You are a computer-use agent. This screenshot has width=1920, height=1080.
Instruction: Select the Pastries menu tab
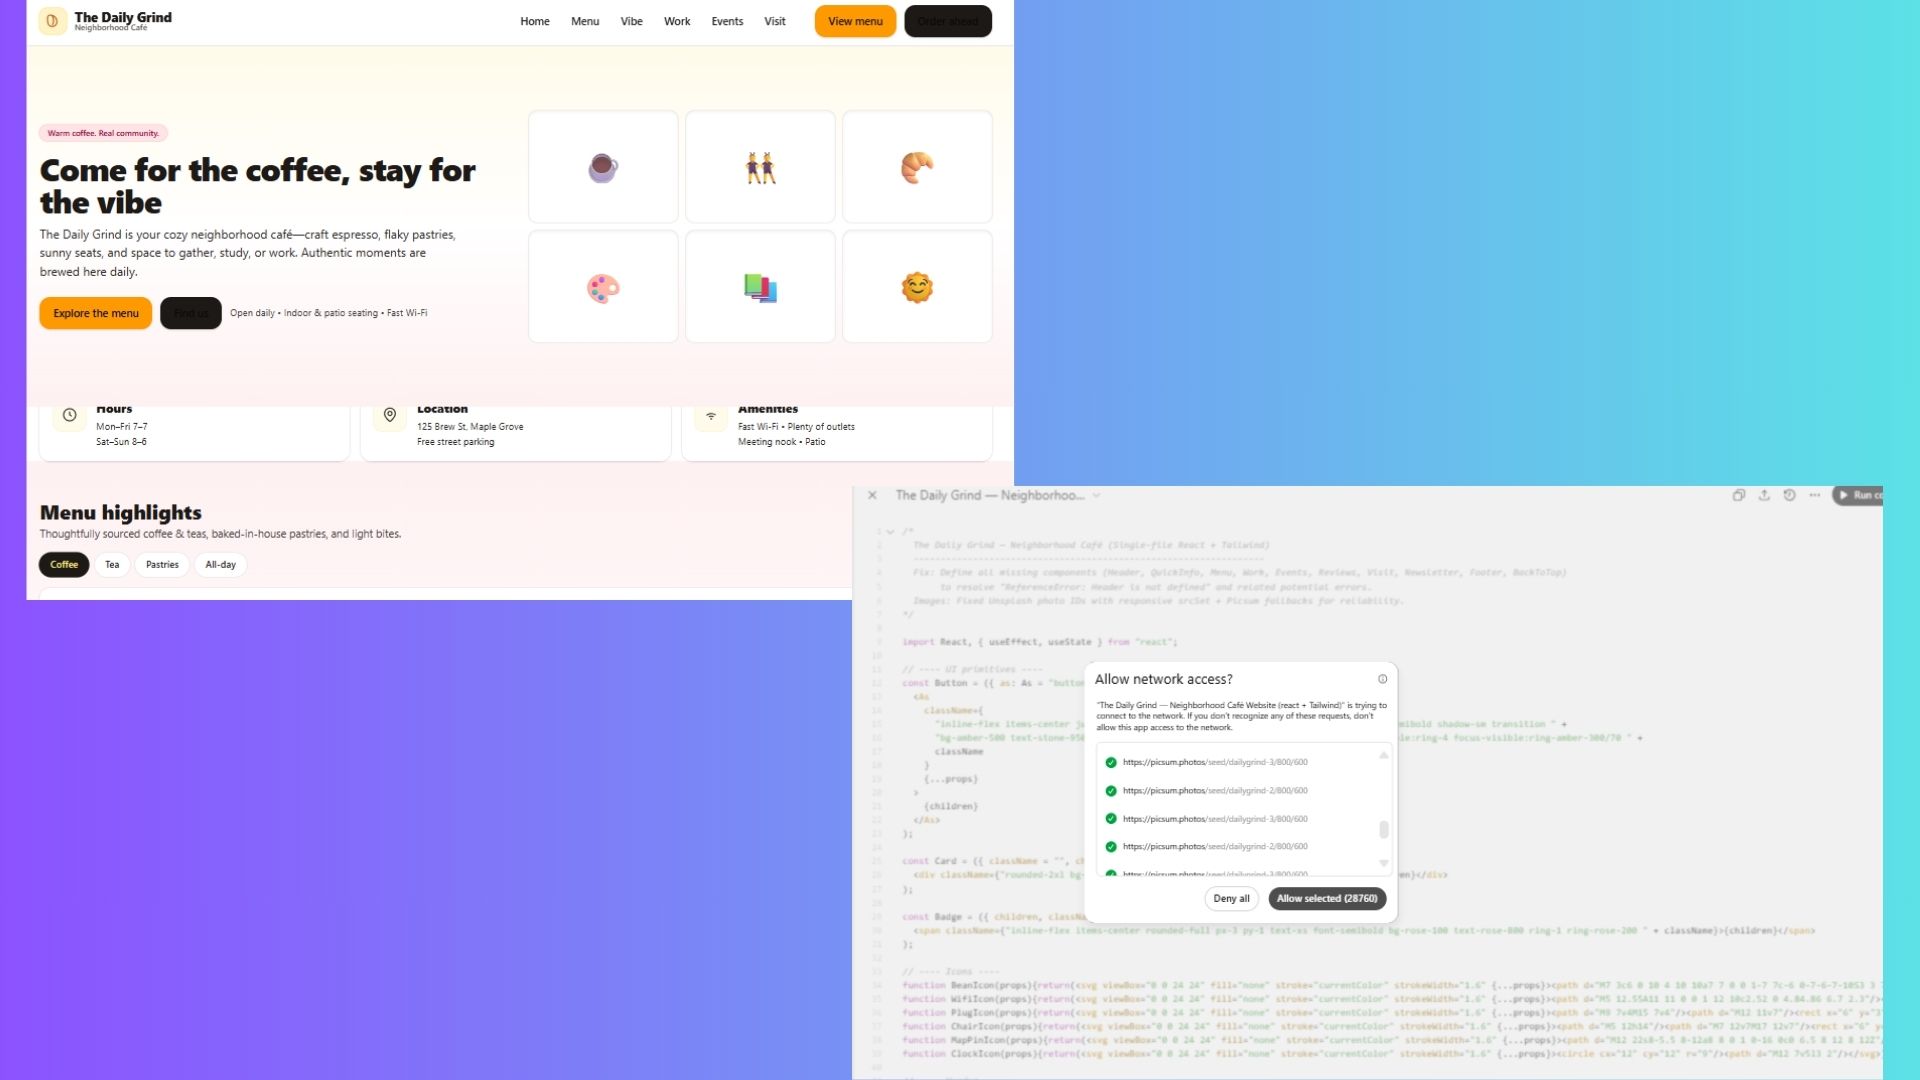pyautogui.click(x=162, y=565)
